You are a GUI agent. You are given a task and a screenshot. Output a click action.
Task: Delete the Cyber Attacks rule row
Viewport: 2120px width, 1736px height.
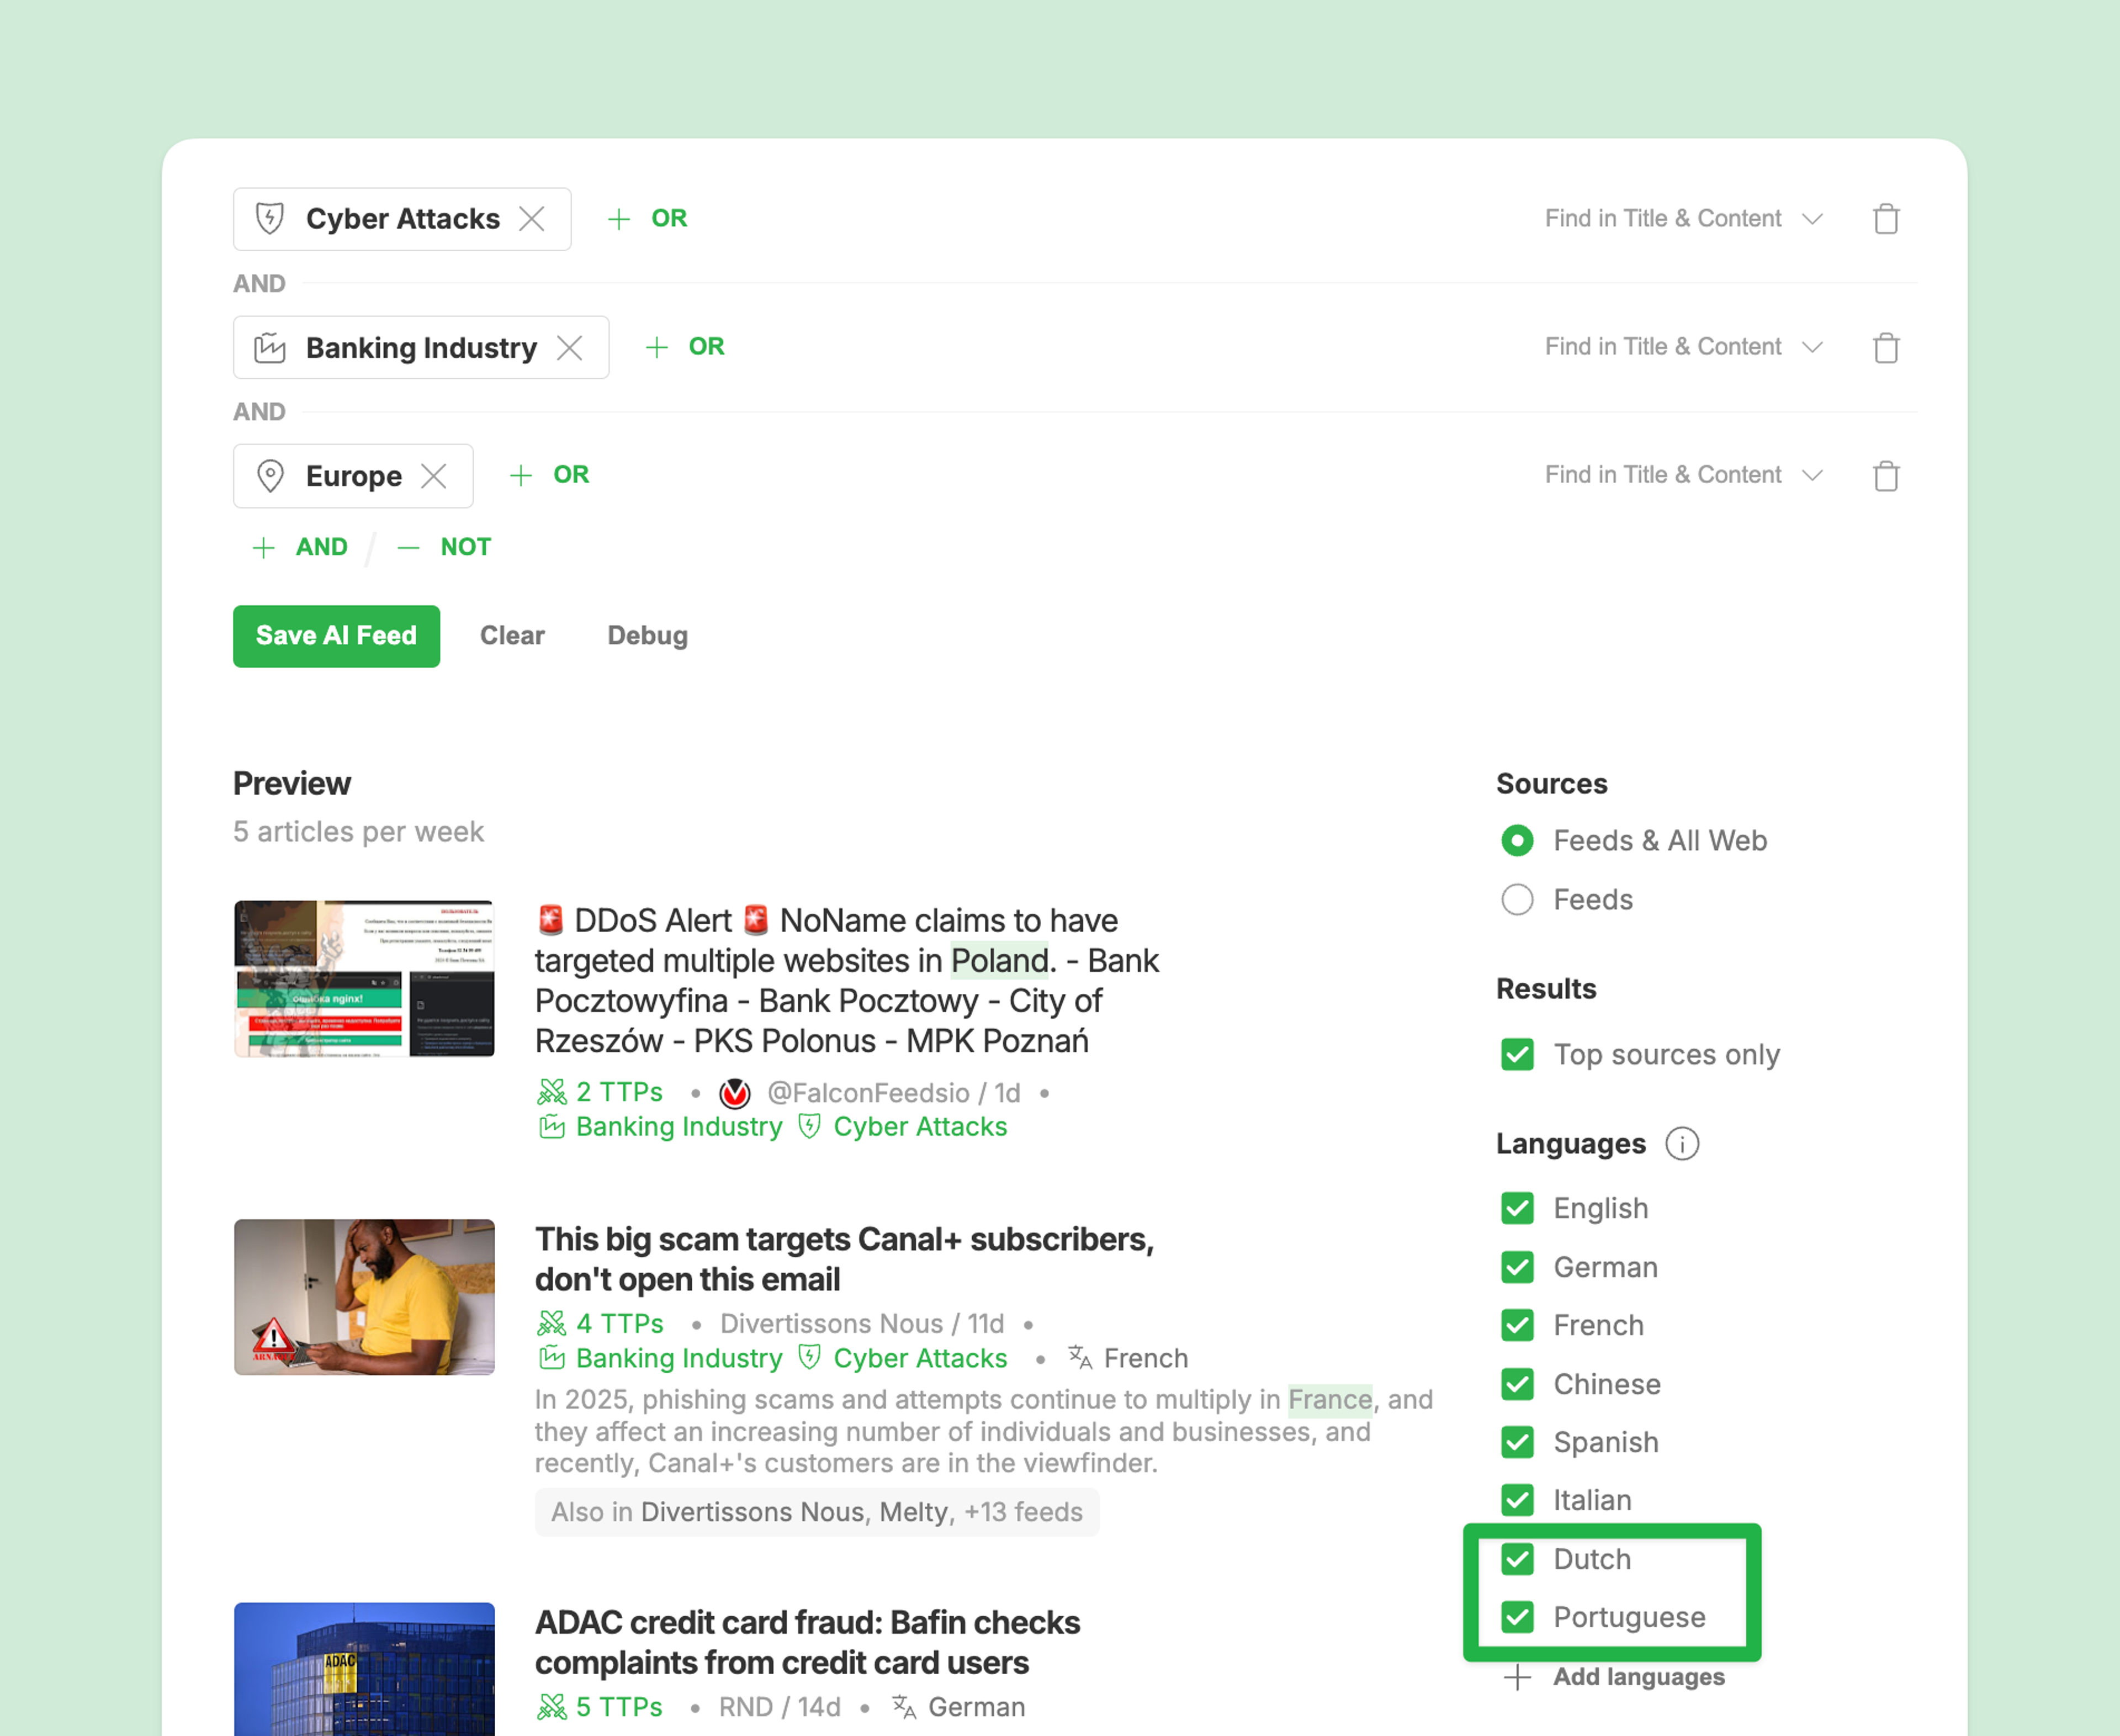(1886, 218)
